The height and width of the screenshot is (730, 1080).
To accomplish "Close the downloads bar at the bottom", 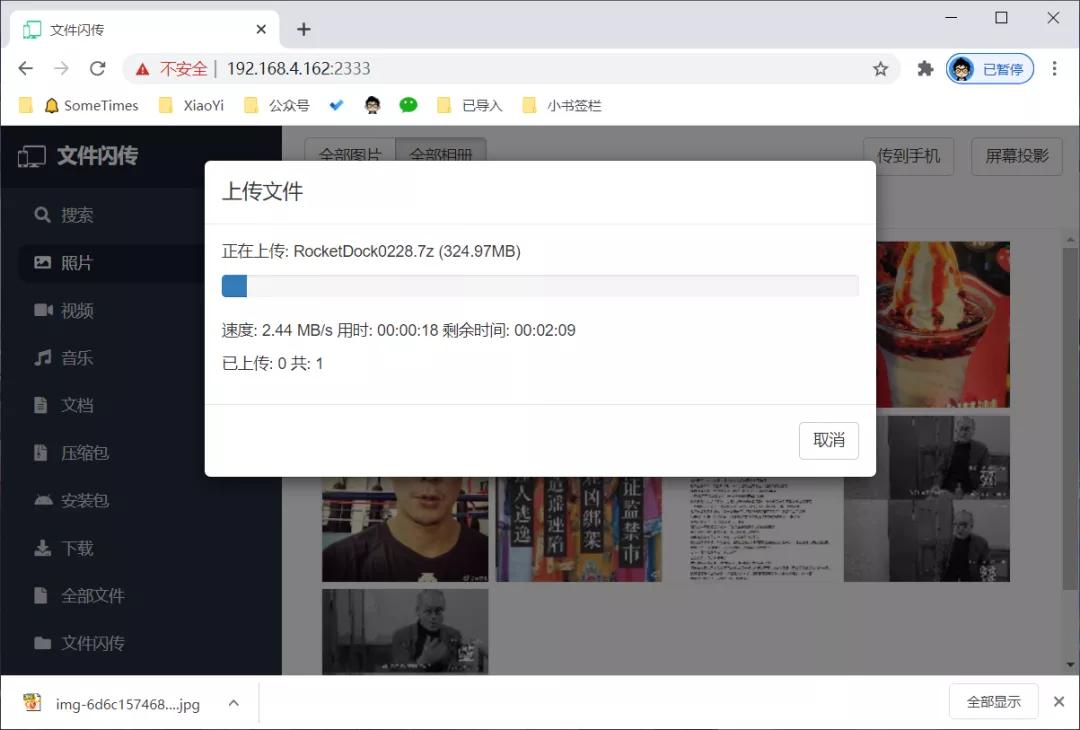I will tap(1059, 702).
